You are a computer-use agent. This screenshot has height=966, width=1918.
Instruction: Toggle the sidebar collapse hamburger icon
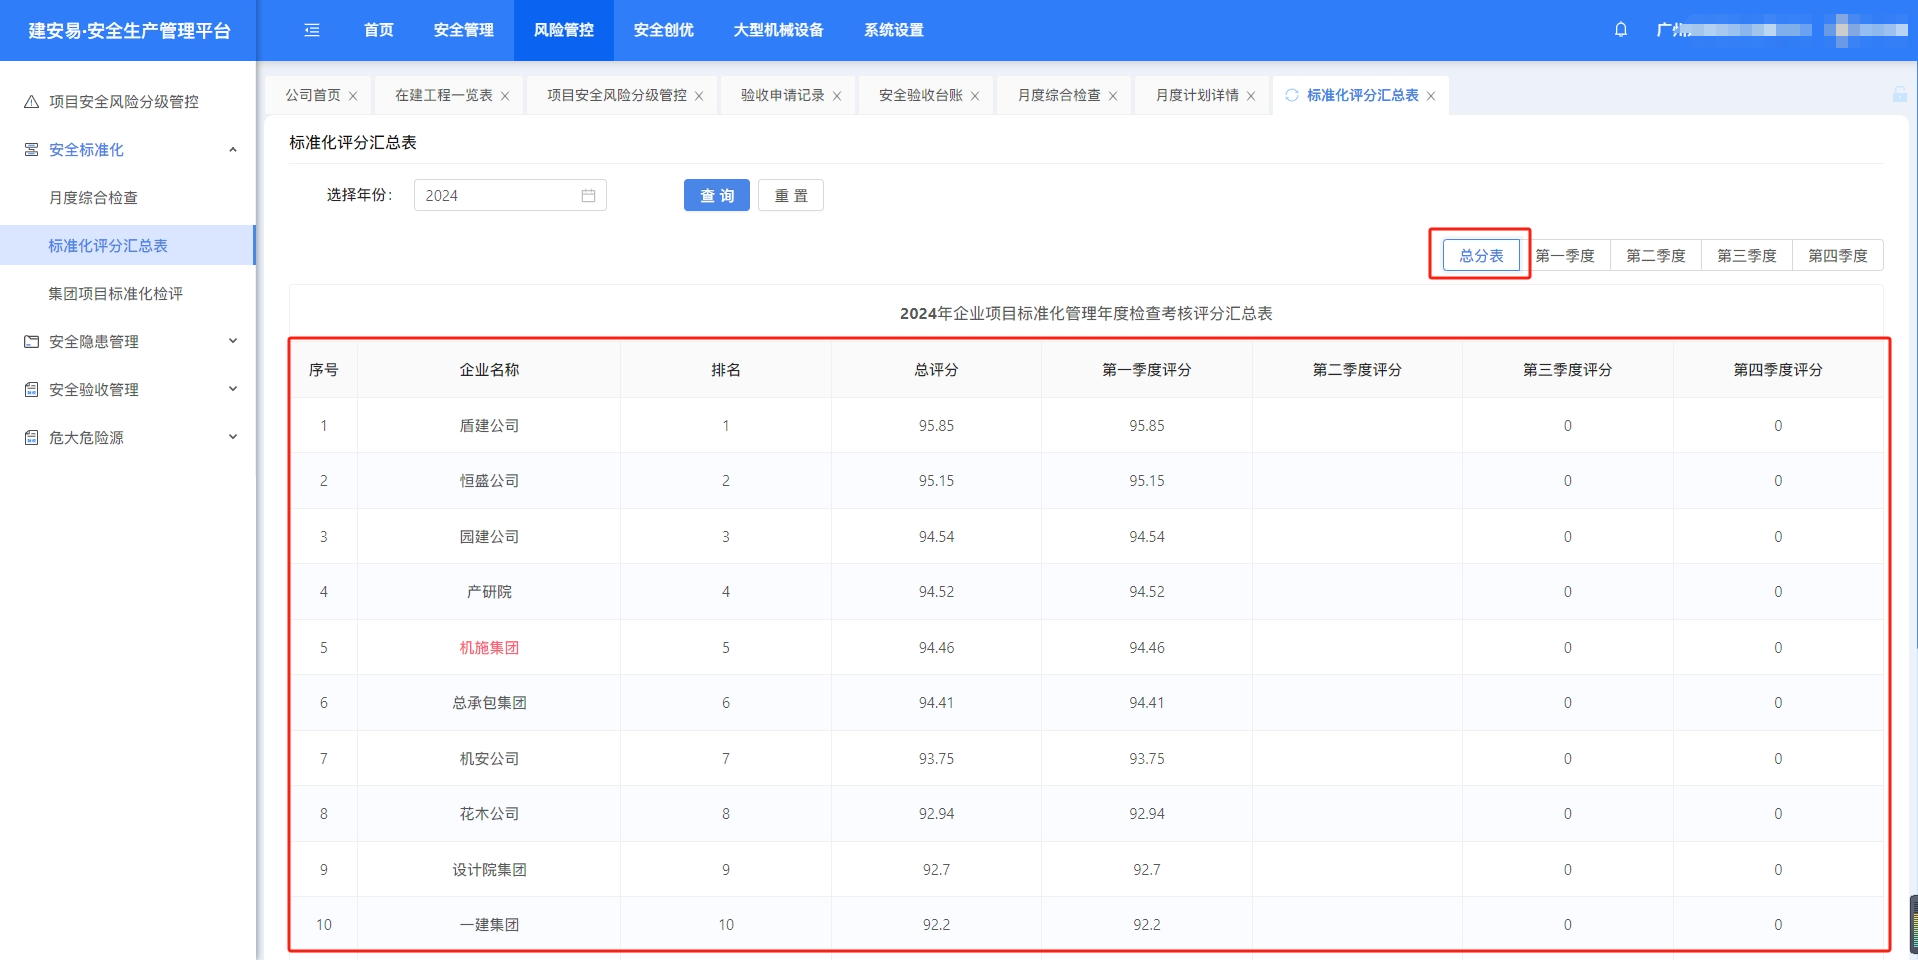tap(312, 30)
